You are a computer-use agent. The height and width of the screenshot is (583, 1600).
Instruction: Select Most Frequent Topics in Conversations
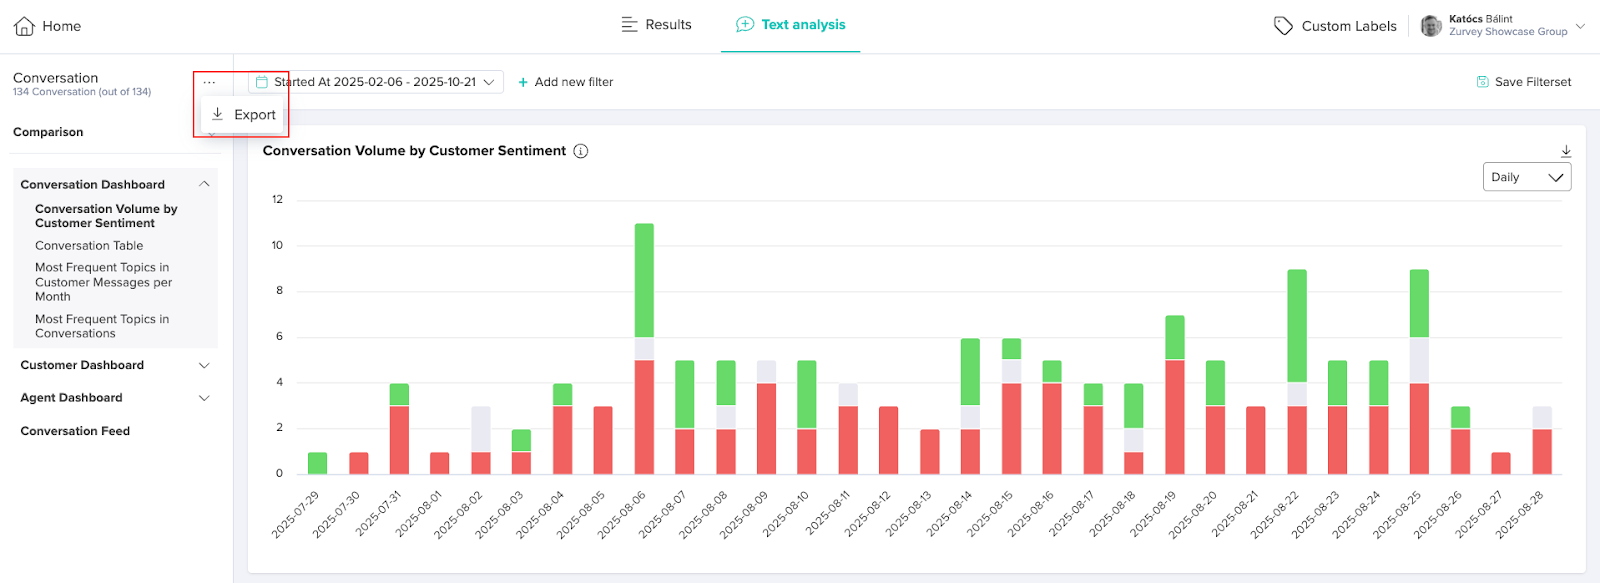click(102, 326)
